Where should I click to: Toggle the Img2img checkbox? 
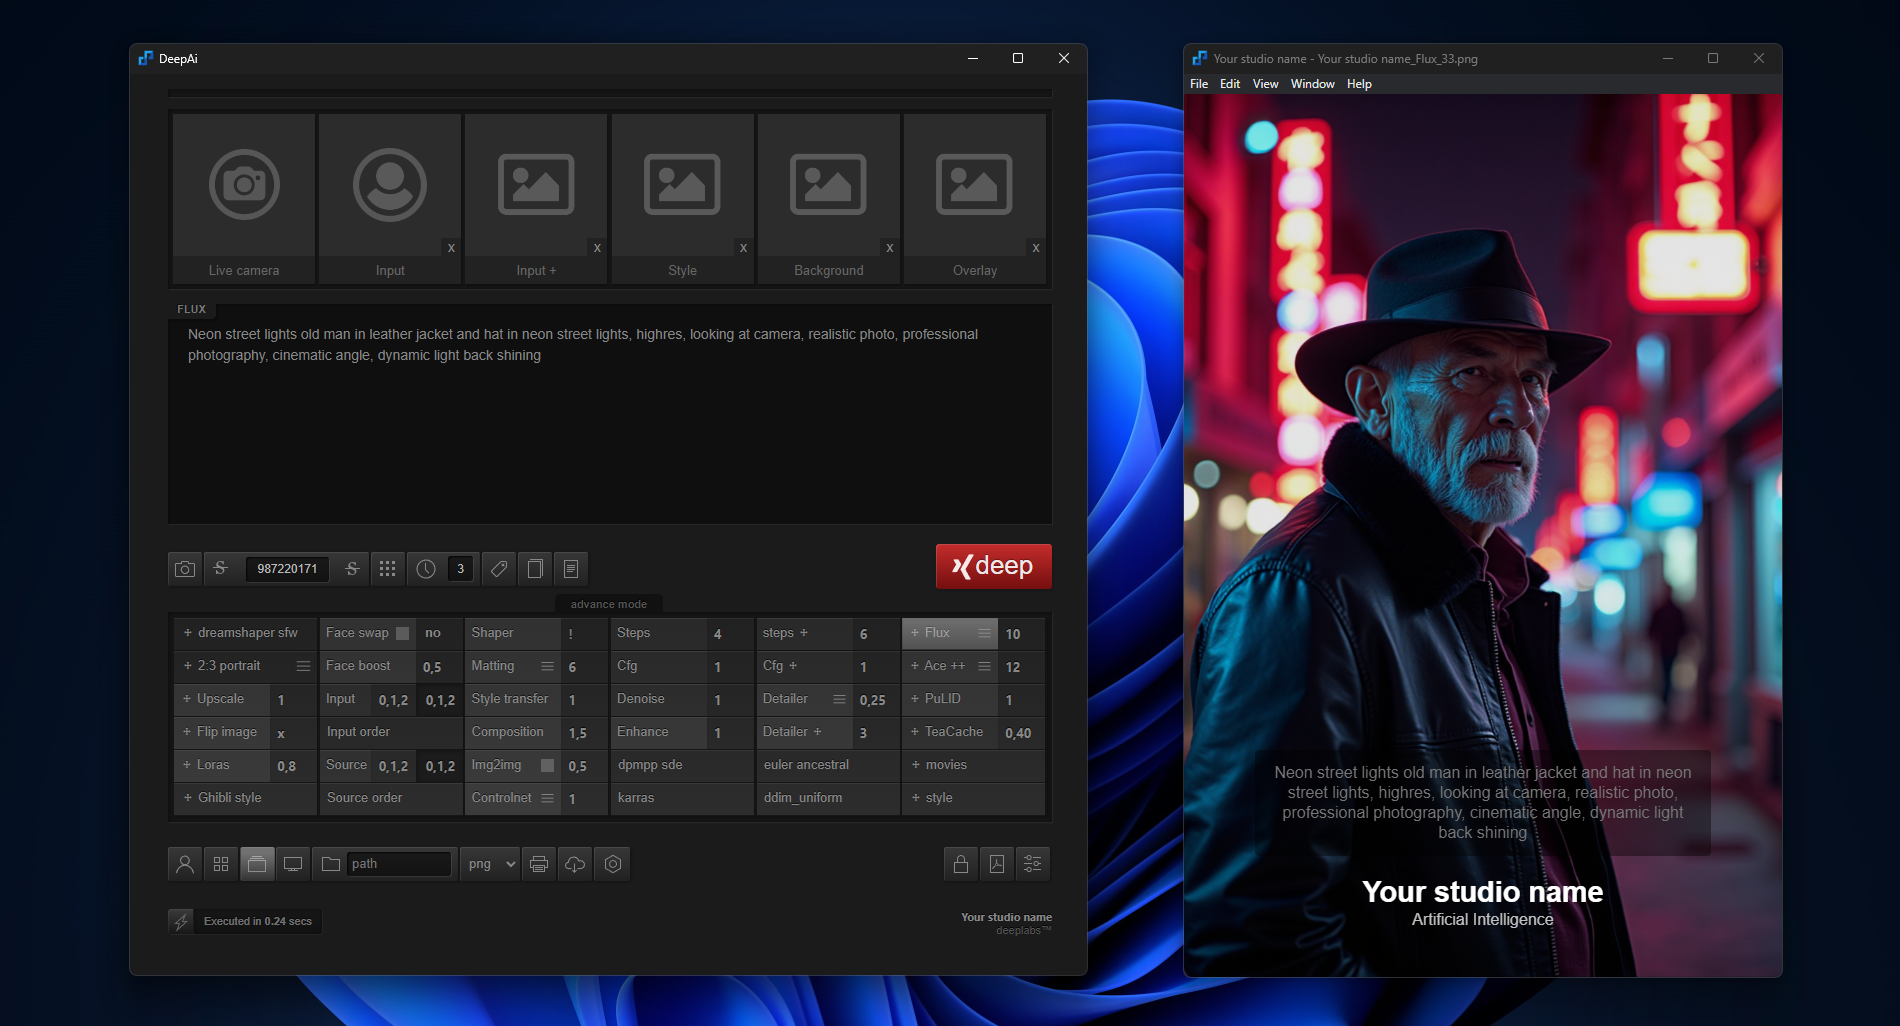[x=548, y=765]
